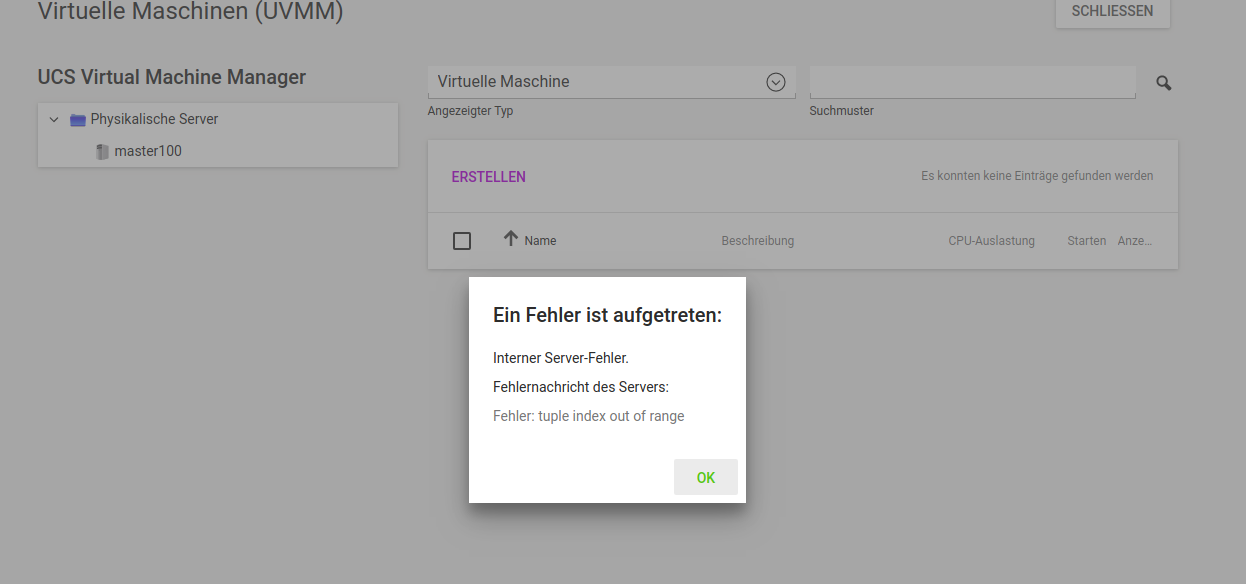1246x584 pixels.
Task: Click the ERSTELLEN button
Action: point(488,177)
